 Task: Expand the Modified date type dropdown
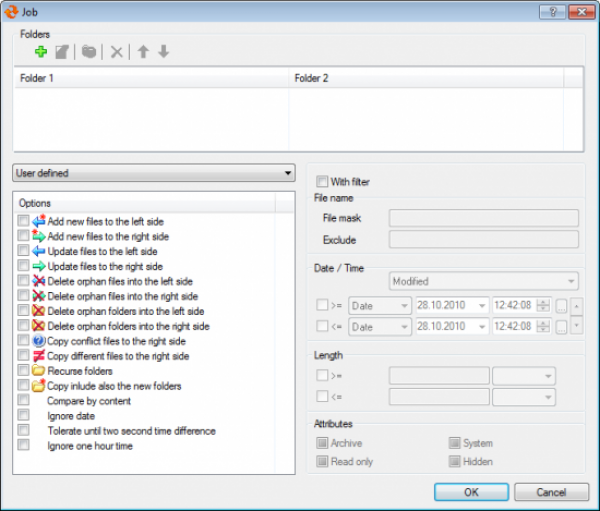[484, 282]
